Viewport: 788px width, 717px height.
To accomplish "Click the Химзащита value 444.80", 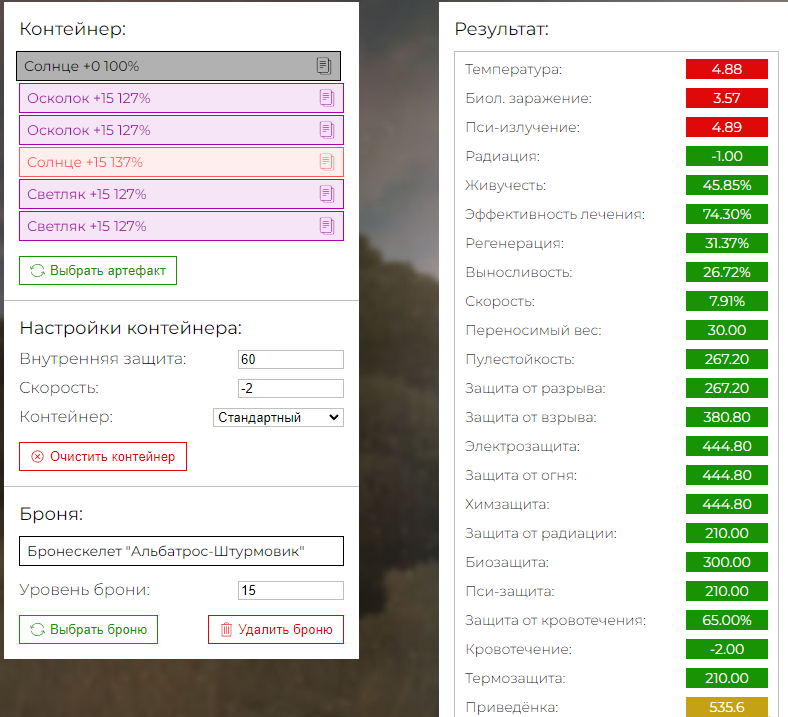I will point(727,504).
